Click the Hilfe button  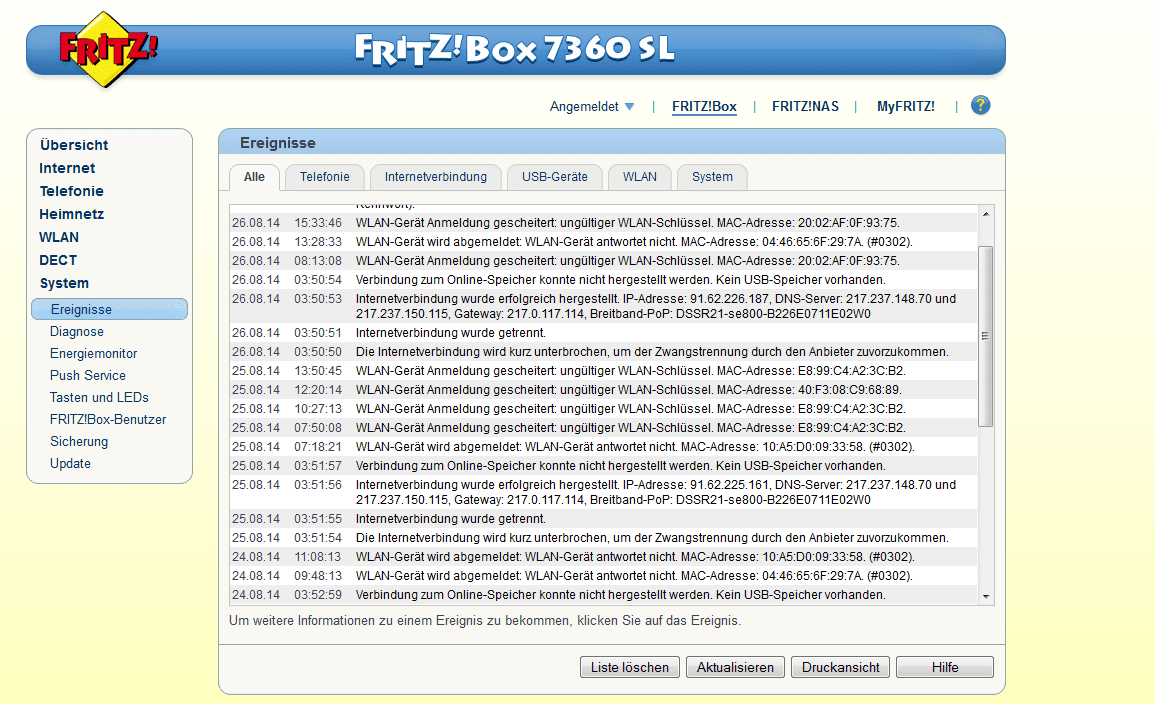pos(945,667)
